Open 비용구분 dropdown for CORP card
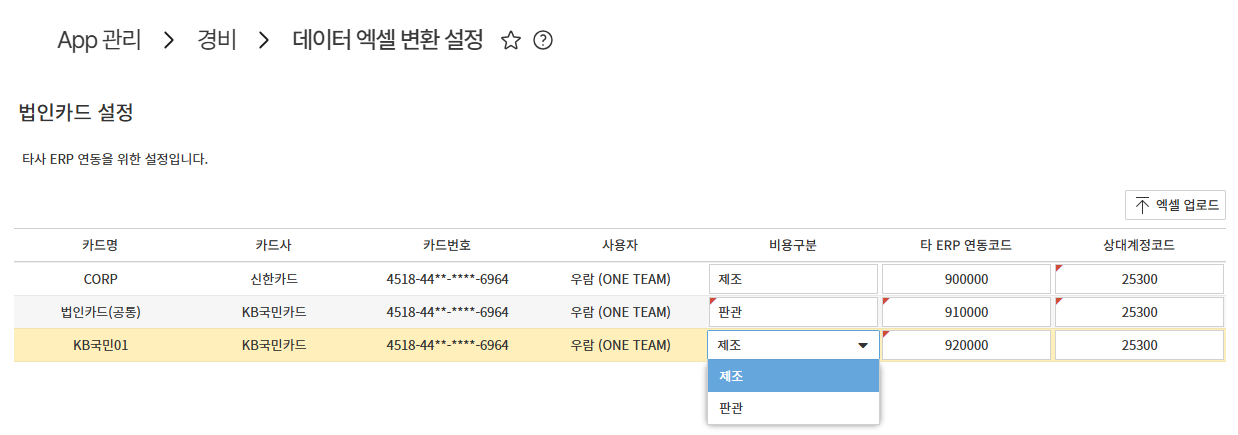The width and height of the screenshot is (1238, 435). (793, 279)
